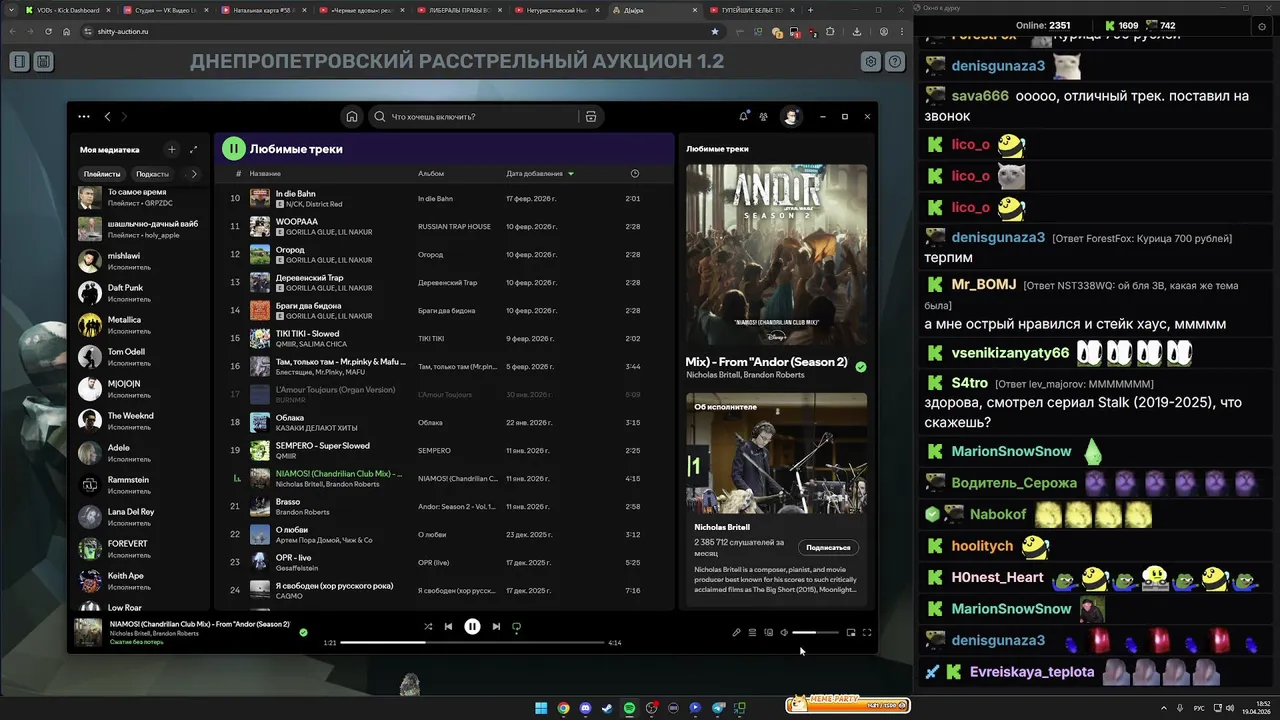Screen dimensions: 1280x720
Task: Open Discord from Windows taskbar
Action: coord(585,708)
